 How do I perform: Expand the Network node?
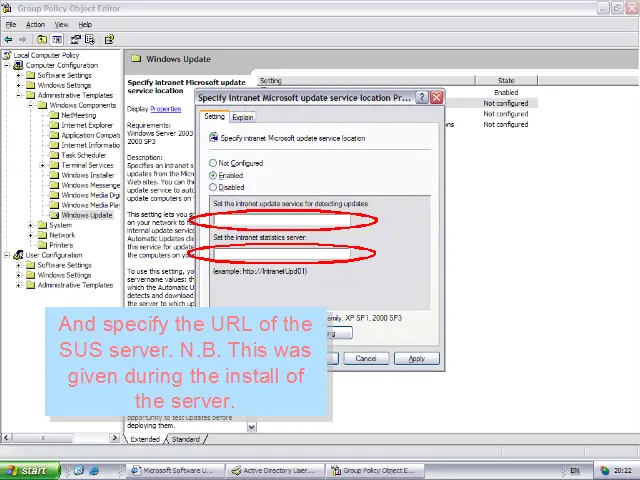click(x=31, y=235)
